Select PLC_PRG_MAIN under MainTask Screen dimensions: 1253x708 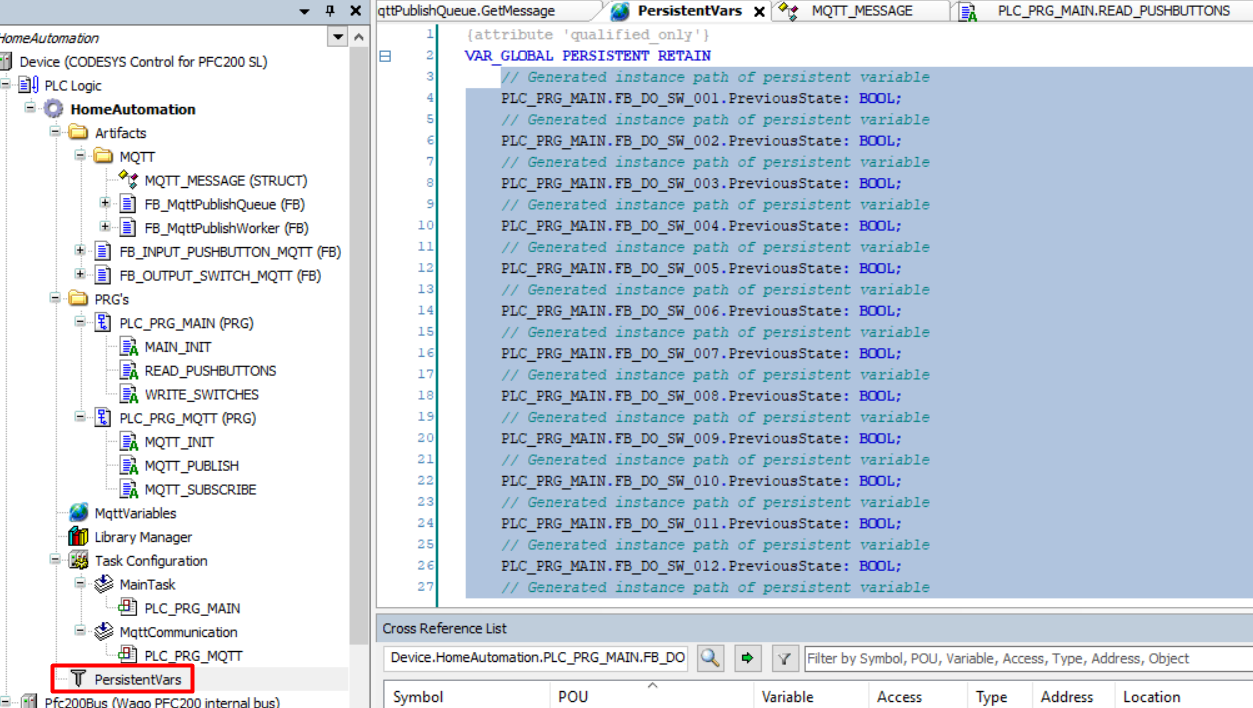[192, 608]
